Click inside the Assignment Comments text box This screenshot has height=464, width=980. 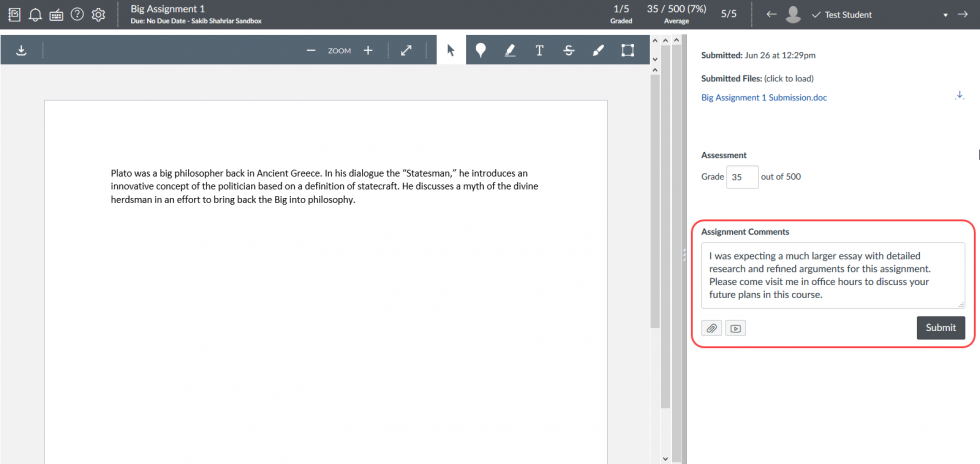(x=833, y=275)
